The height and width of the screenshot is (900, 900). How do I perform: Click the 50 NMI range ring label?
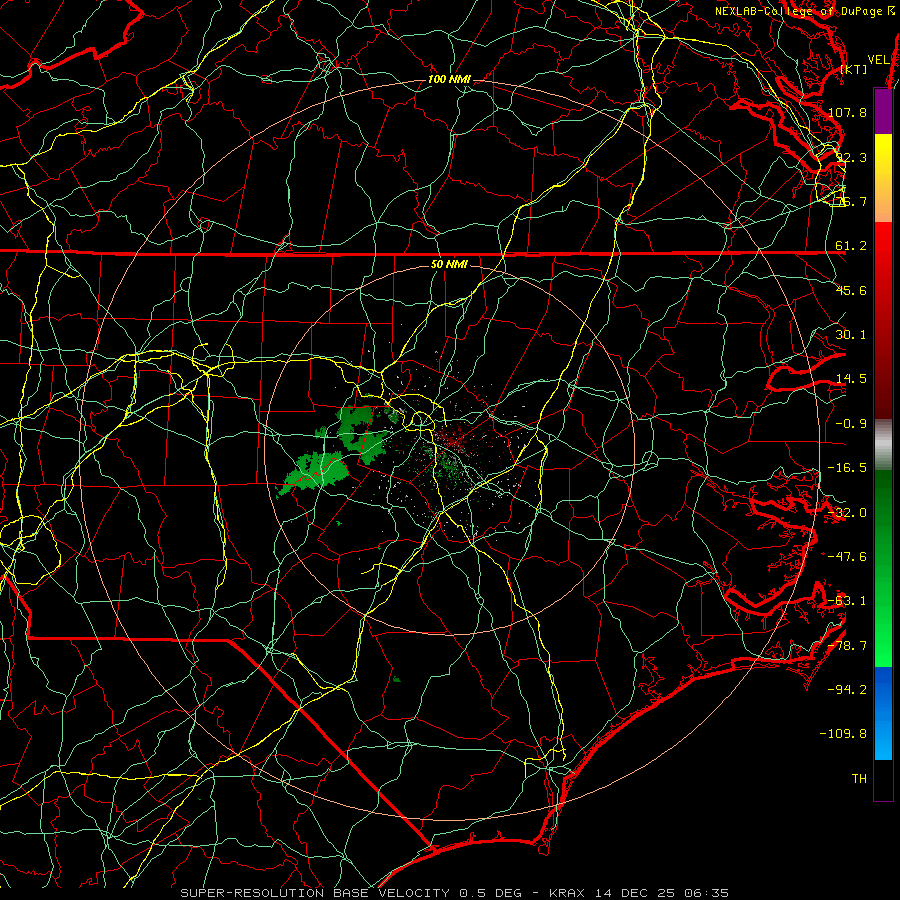pos(449,265)
